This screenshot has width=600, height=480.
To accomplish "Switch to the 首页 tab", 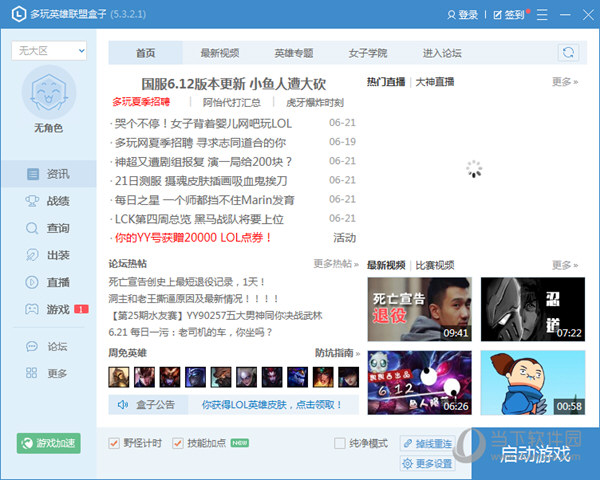I will pyautogui.click(x=146, y=53).
